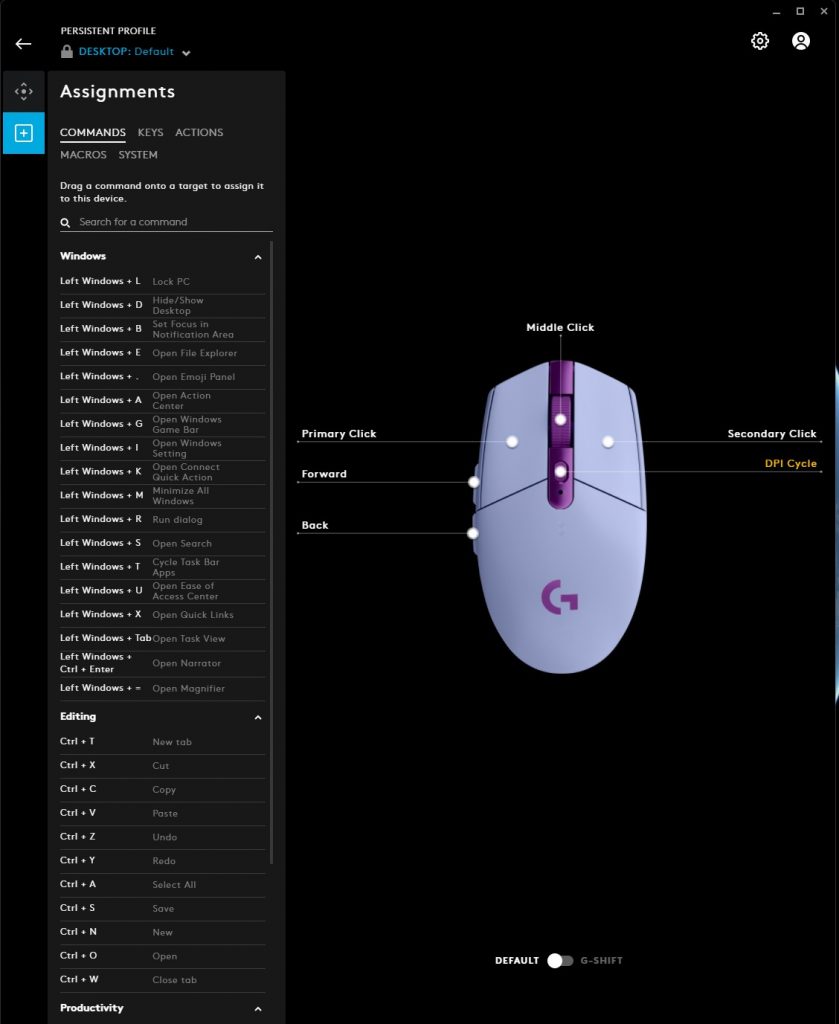The height and width of the screenshot is (1024, 839).
Task: Select the Ctrl + N New command
Action: coord(163,933)
